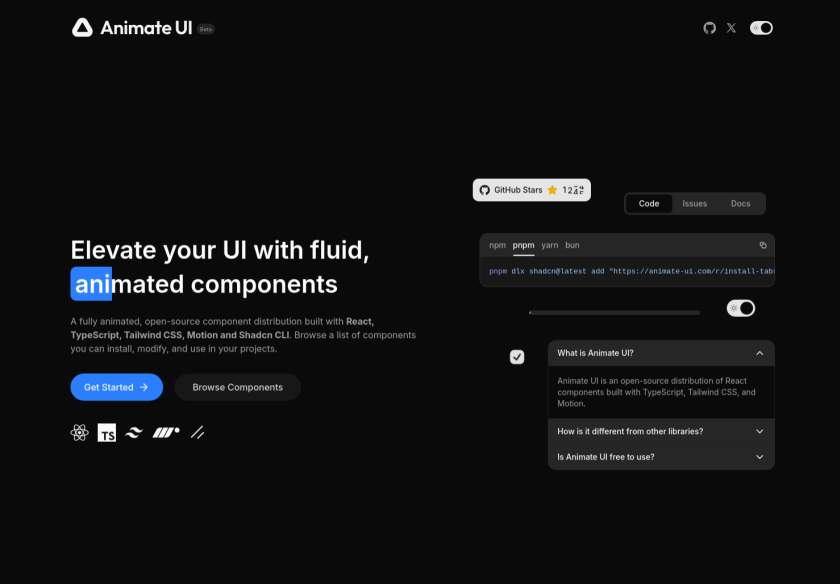Screen dimensions: 840x584
Task: Switch to the yarn tab
Action: (550, 245)
